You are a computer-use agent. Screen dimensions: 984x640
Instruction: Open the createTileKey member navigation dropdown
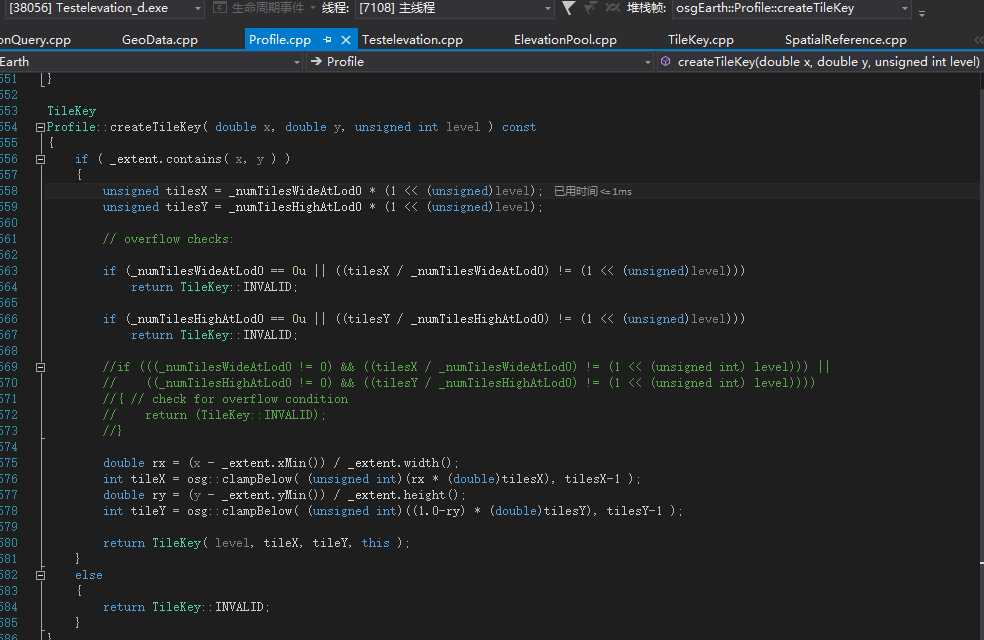coord(820,61)
